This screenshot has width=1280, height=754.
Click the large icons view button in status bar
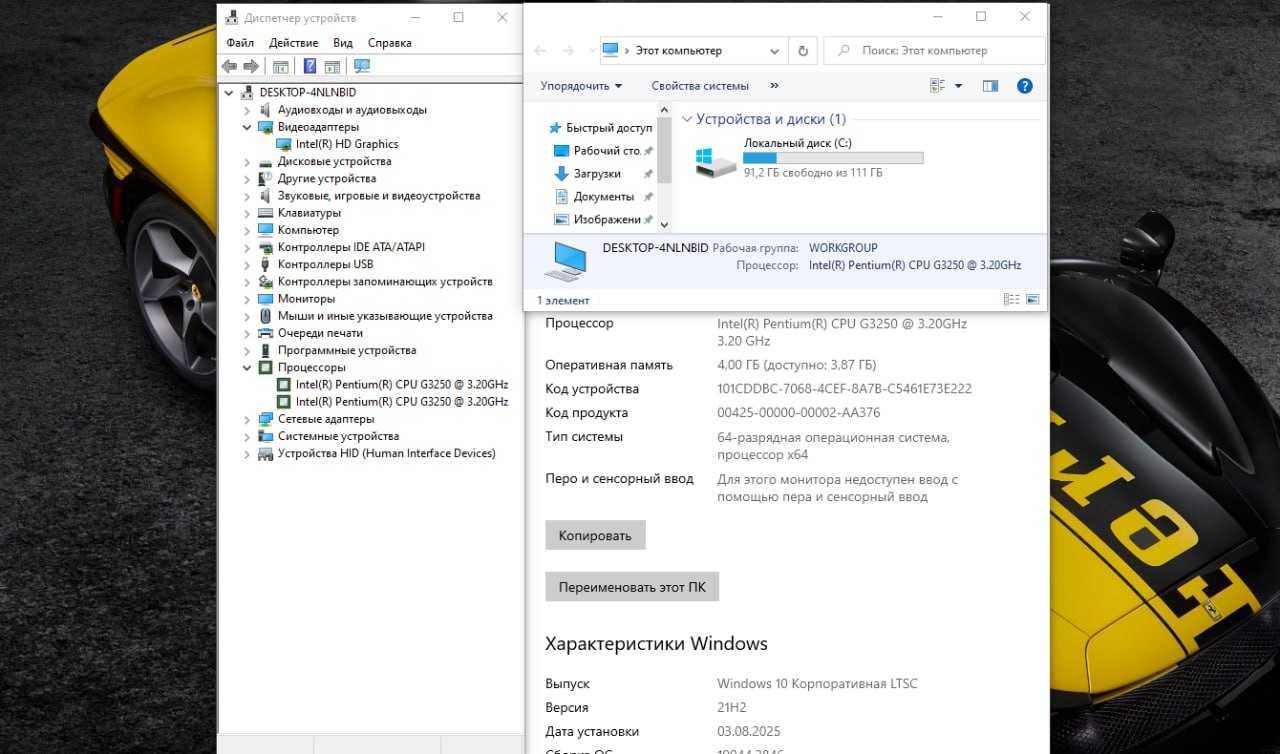click(1032, 299)
